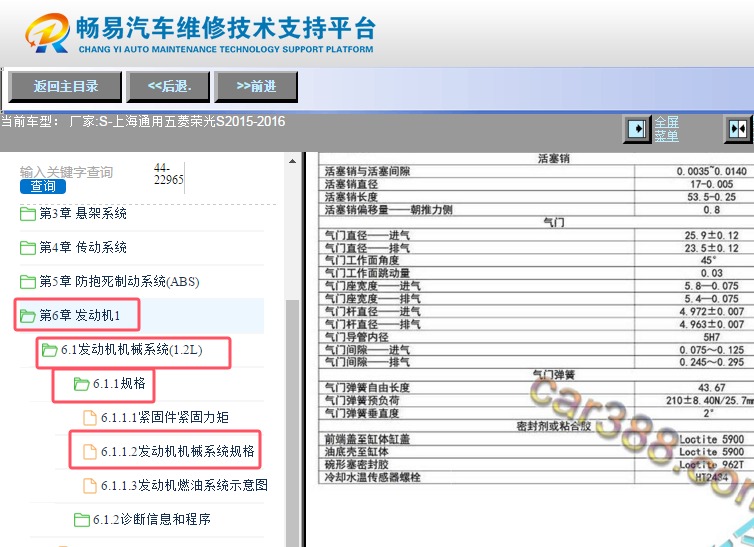The width and height of the screenshot is (754, 547).
Task: Click the collapse-panels double-arrow icon
Action: point(738,129)
